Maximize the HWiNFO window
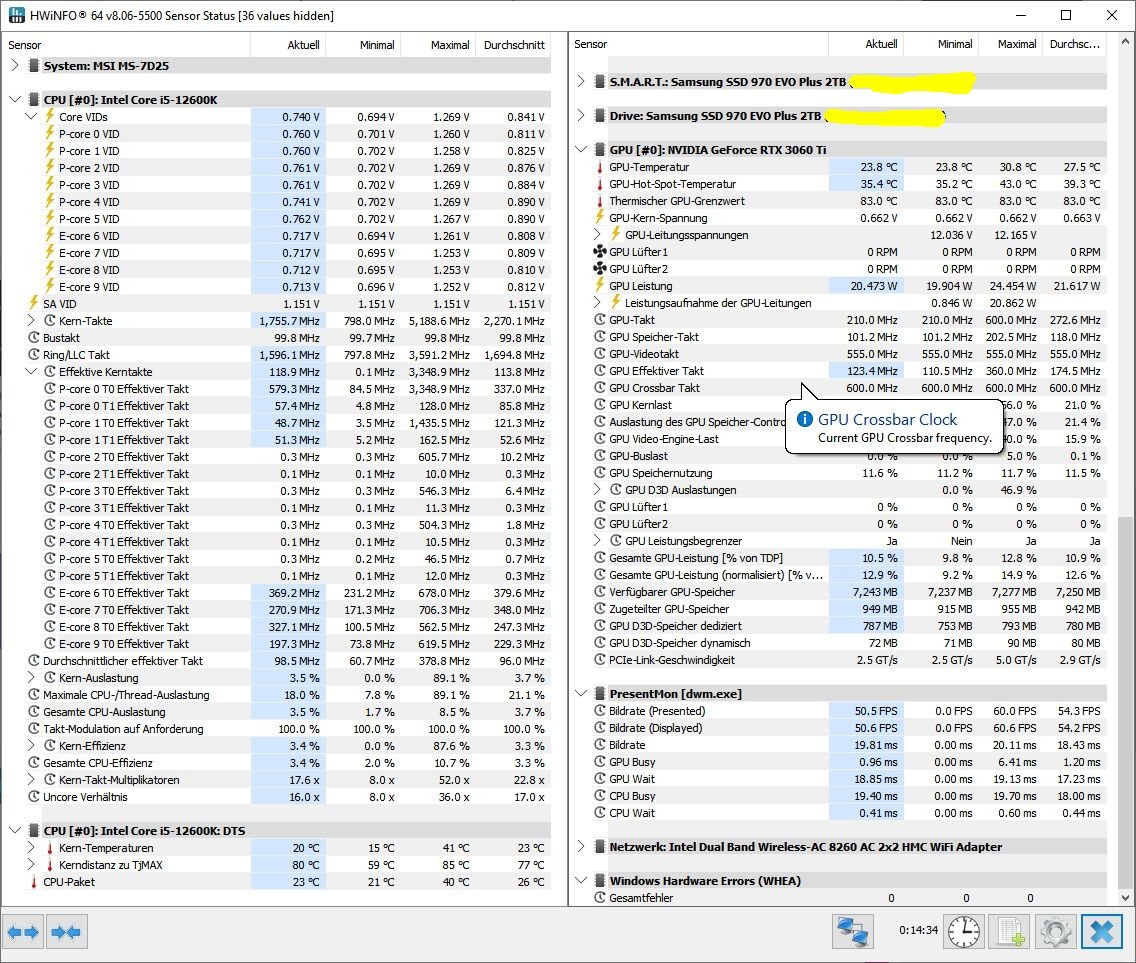The image size is (1136, 963). (1066, 15)
